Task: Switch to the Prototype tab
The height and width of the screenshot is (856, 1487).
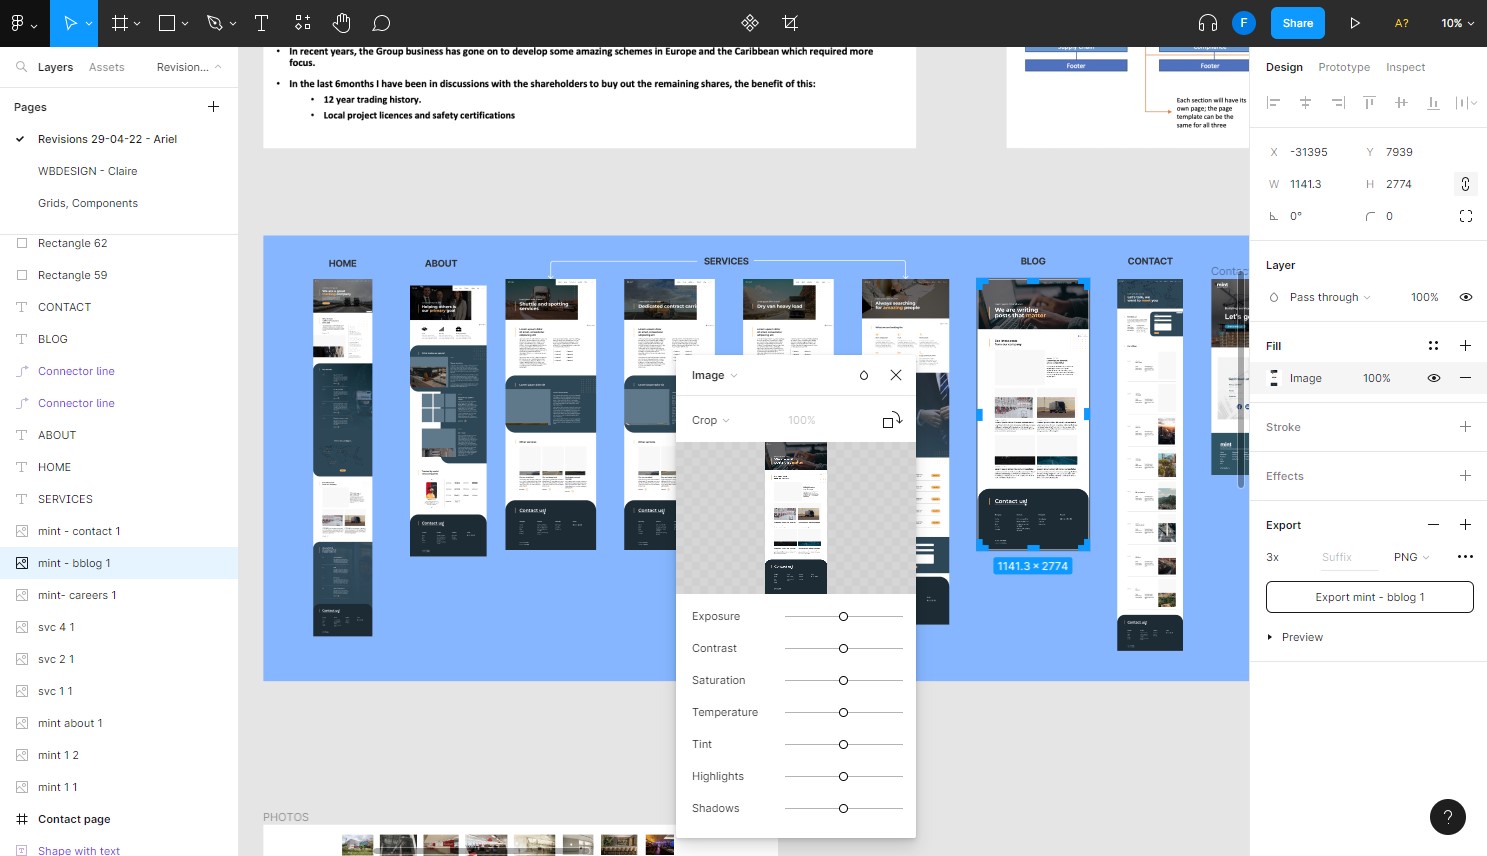Action: (1344, 67)
